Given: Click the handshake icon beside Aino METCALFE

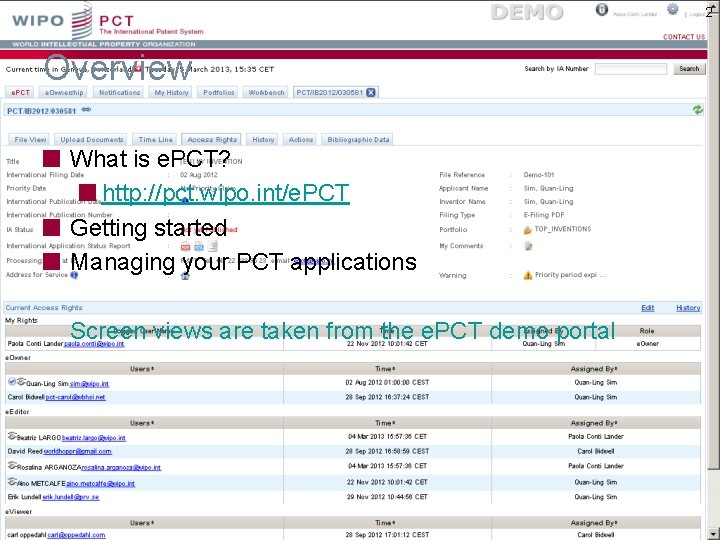Looking at the screenshot, I should [12, 481].
